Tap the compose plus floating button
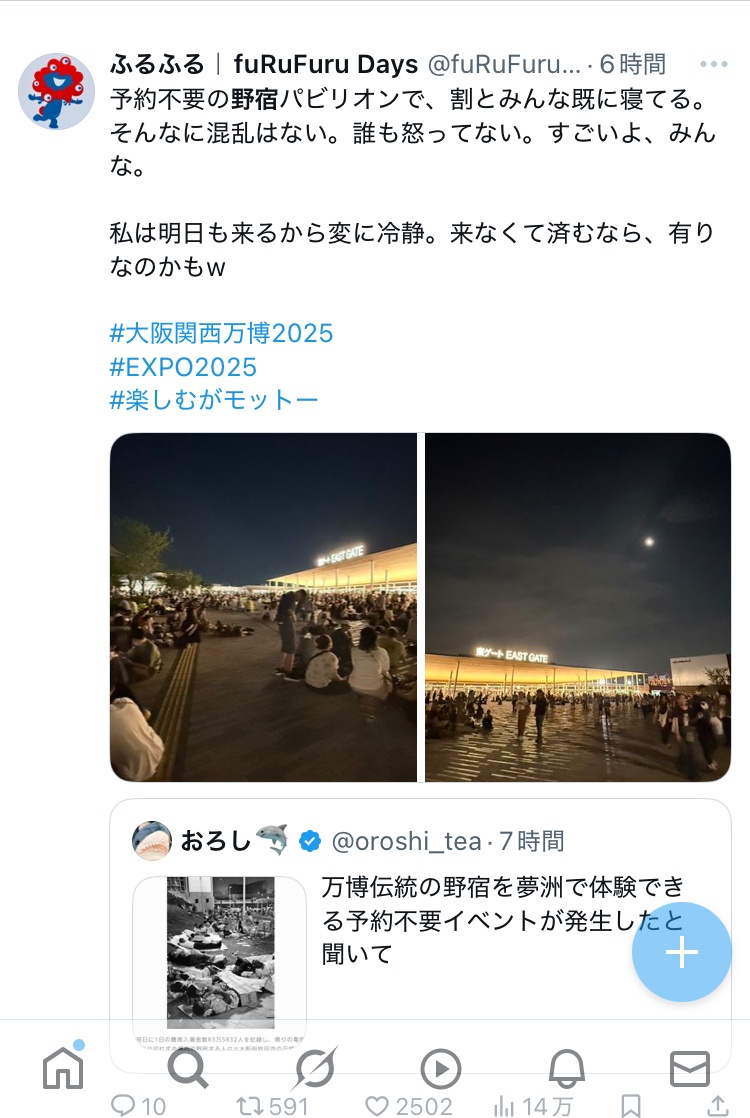750x1118 pixels. (x=682, y=952)
